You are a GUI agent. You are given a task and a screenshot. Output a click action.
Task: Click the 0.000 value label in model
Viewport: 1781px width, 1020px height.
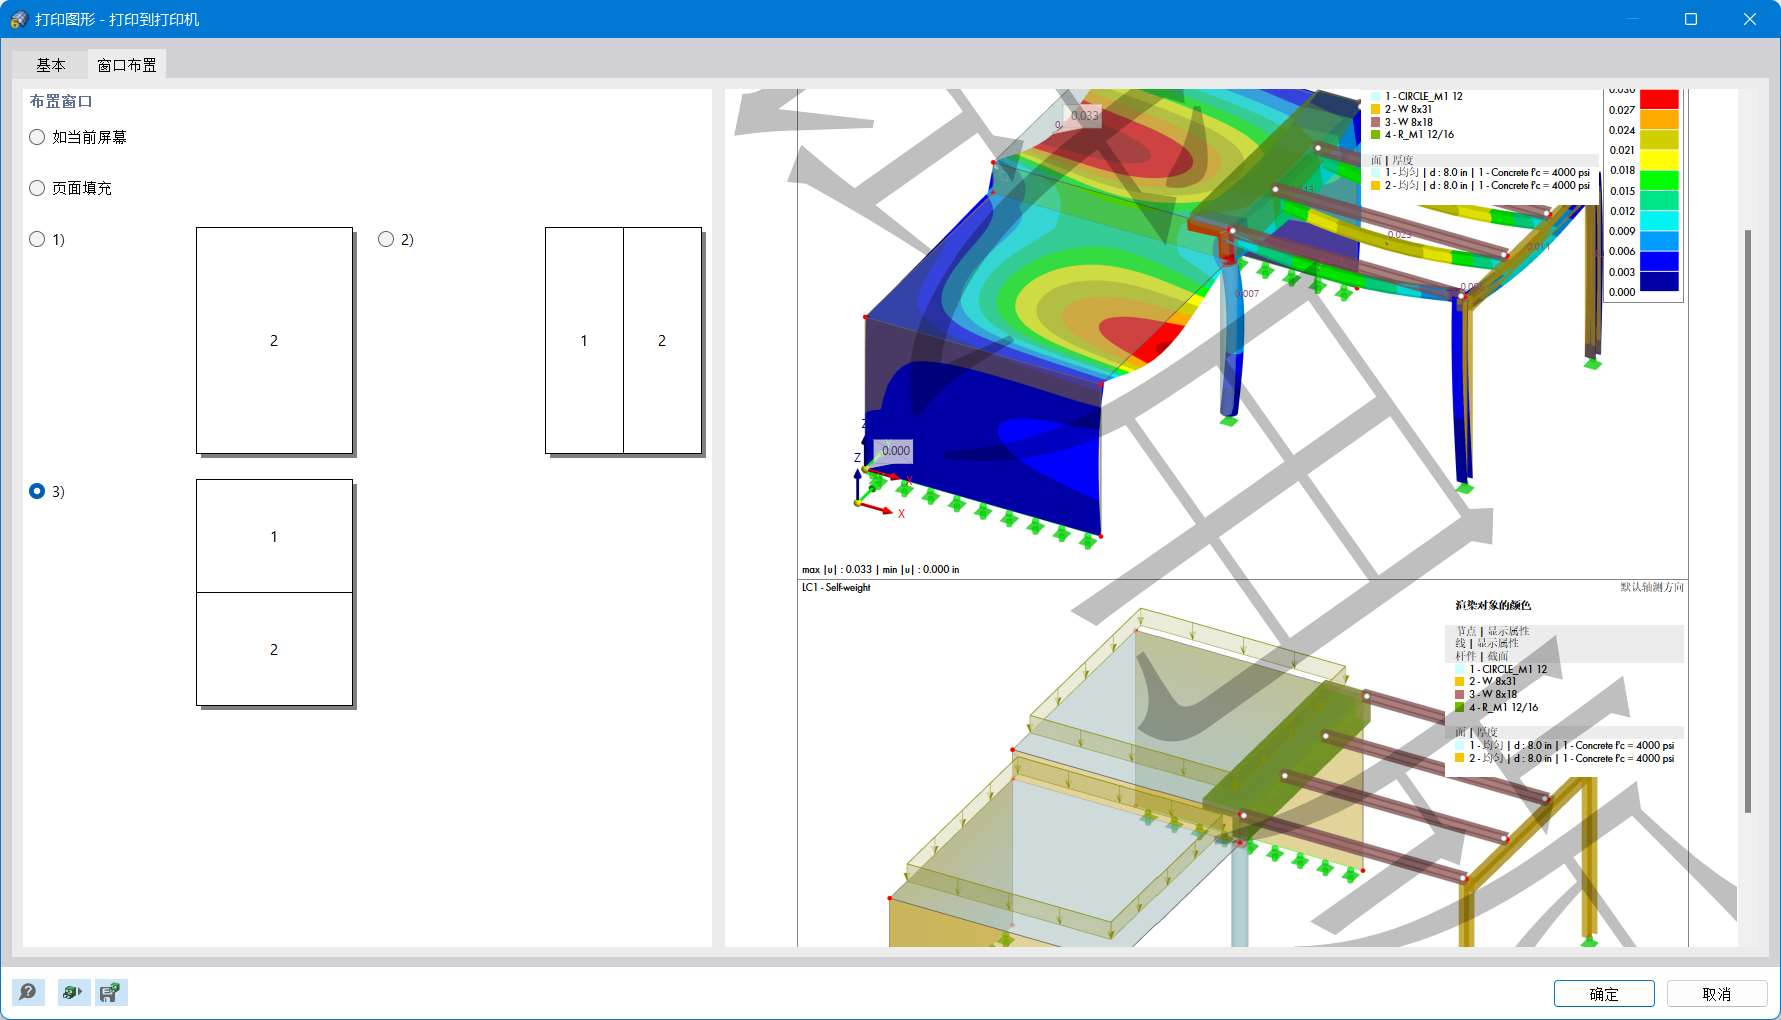click(895, 451)
